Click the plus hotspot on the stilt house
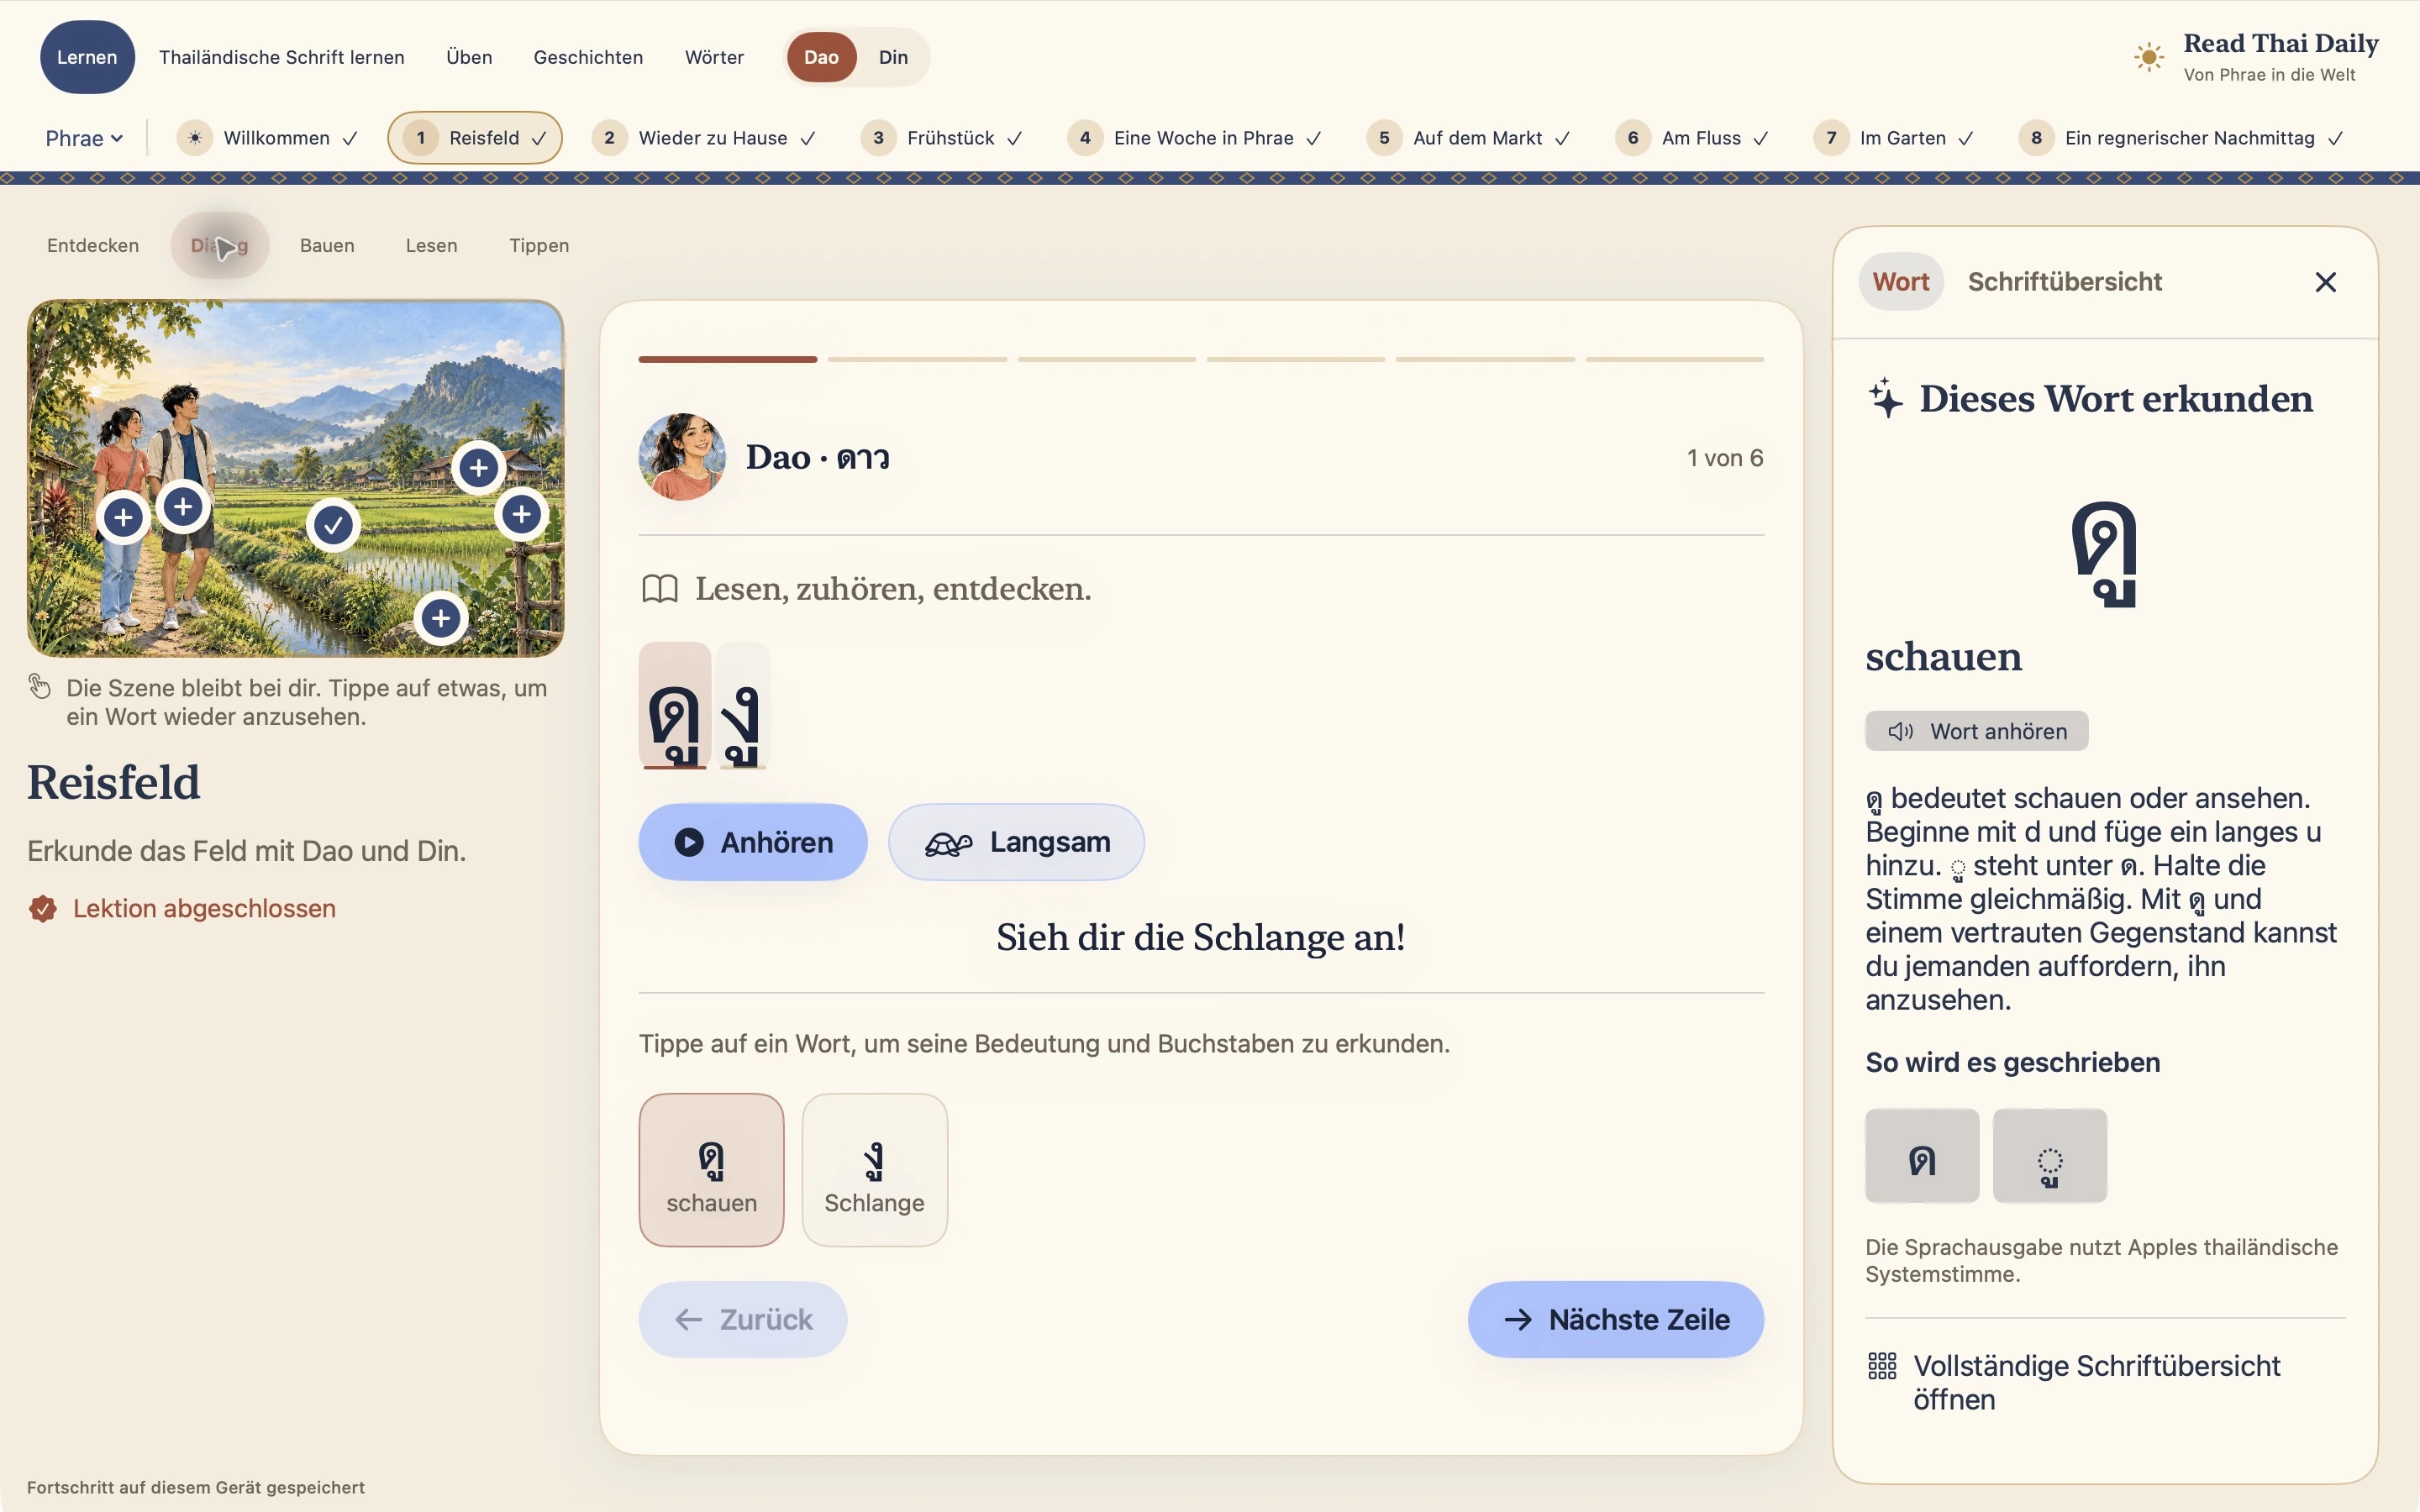Image resolution: width=2420 pixels, height=1512 pixels. pos(479,467)
